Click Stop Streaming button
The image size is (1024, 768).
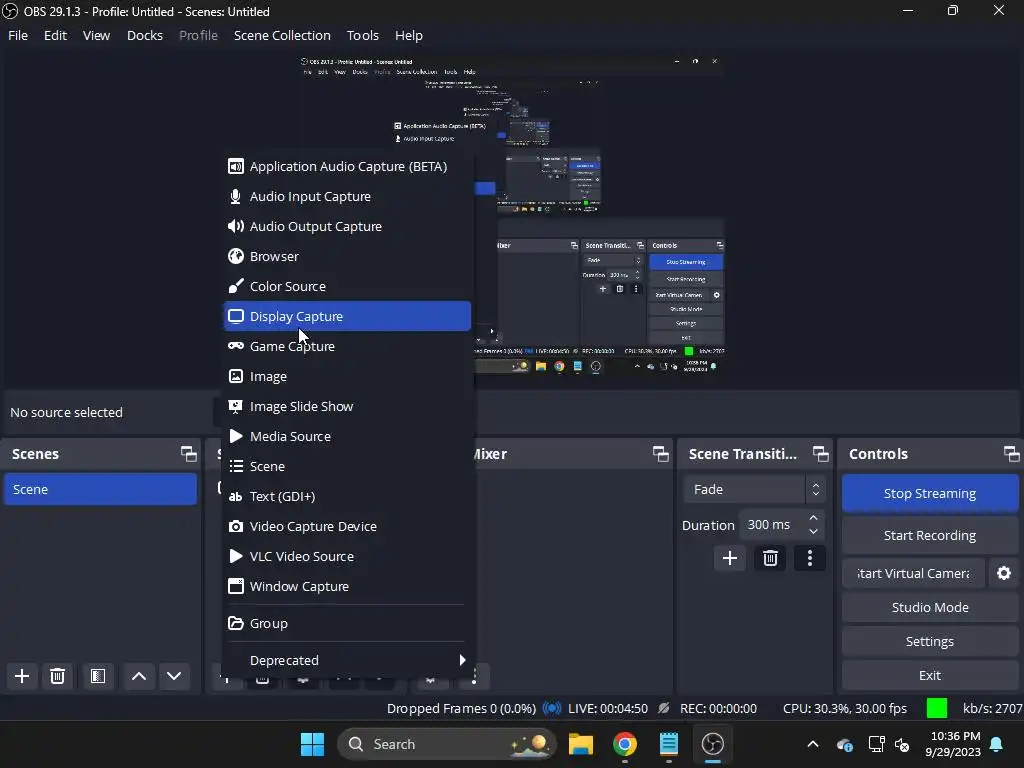click(930, 493)
